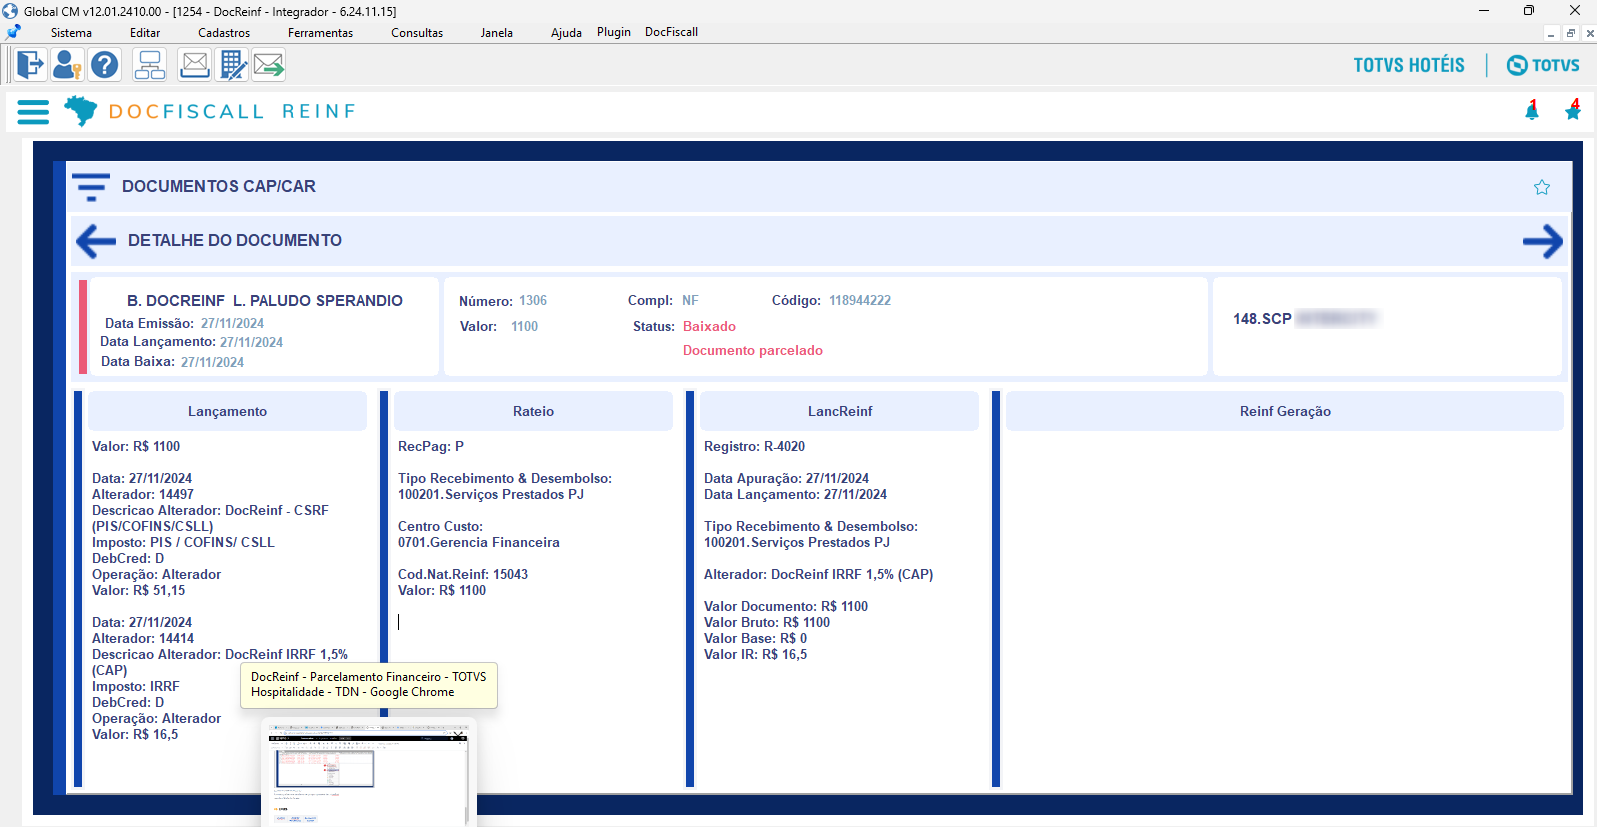The height and width of the screenshot is (827, 1597).
Task: Click the DocReinf Parcelamento Financeiro tooltip
Action: 369,685
